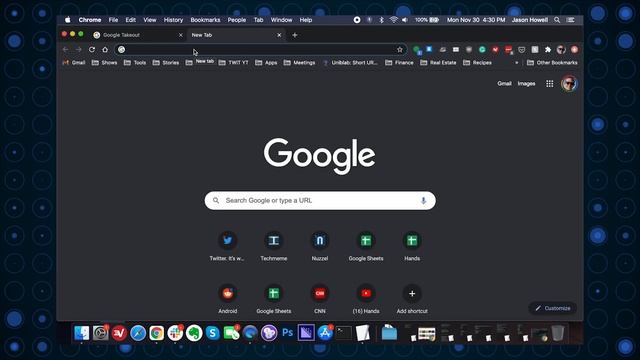Launch Photoshop from the Dock
The height and width of the screenshot is (360, 640).
pos(287,333)
